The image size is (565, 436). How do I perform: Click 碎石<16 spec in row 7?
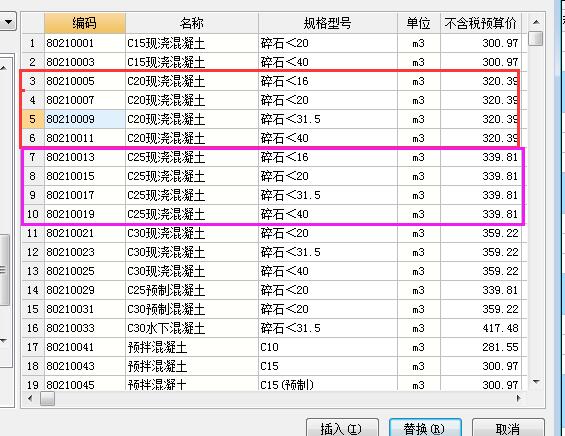328,157
